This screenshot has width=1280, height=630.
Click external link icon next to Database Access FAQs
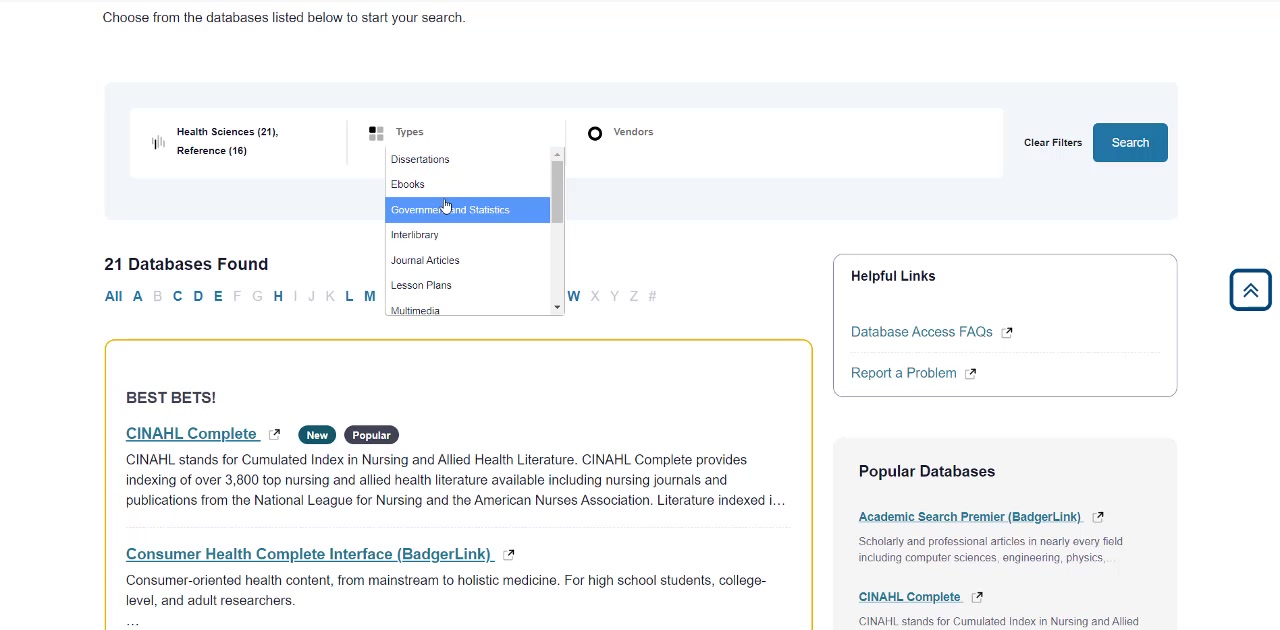(1007, 333)
